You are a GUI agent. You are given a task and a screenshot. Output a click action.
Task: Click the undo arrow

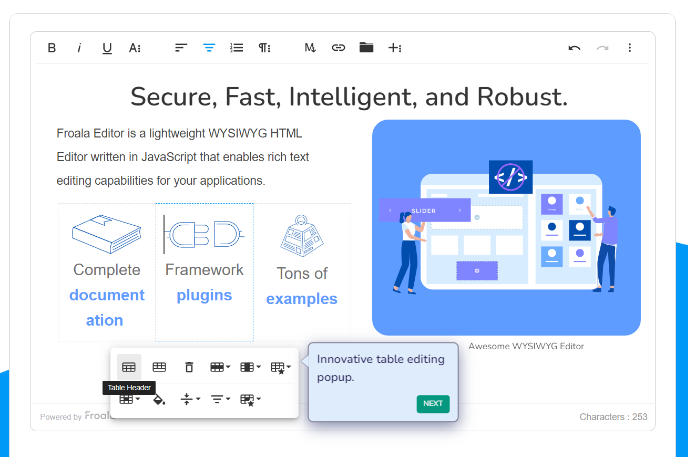point(574,48)
